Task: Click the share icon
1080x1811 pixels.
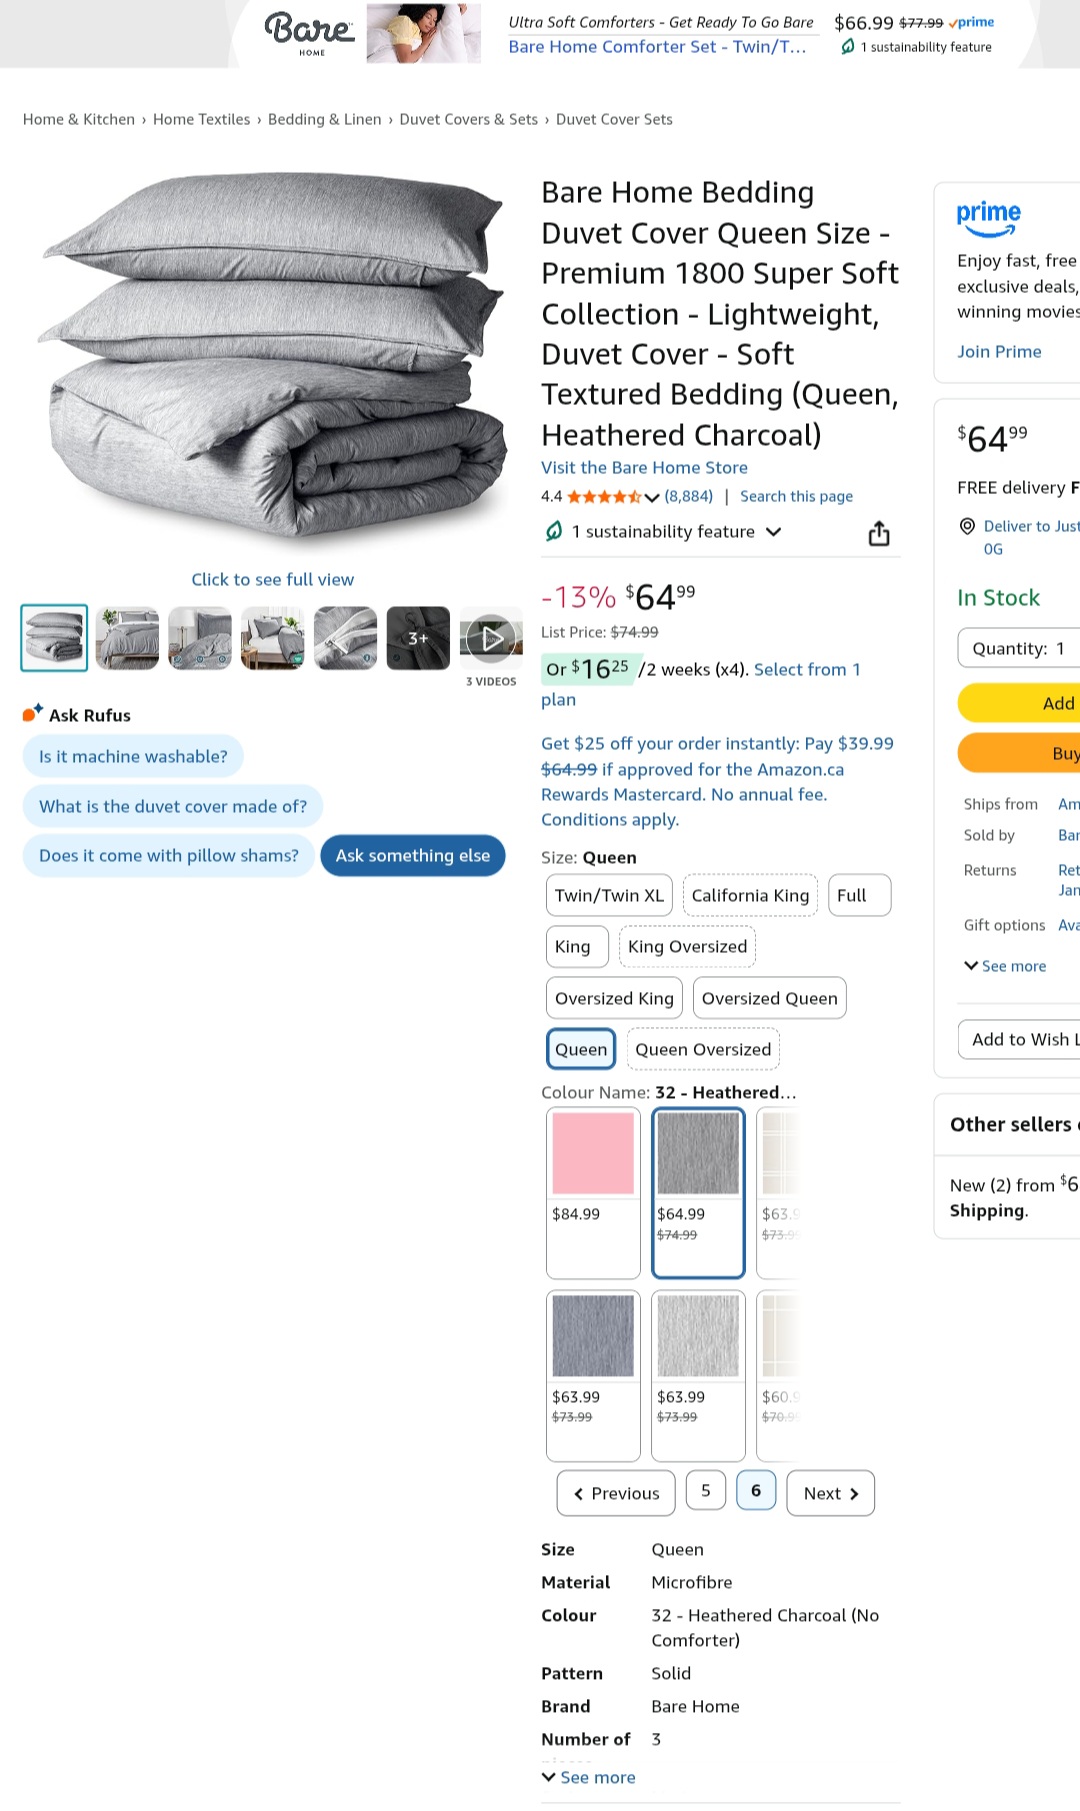Action: (x=879, y=534)
